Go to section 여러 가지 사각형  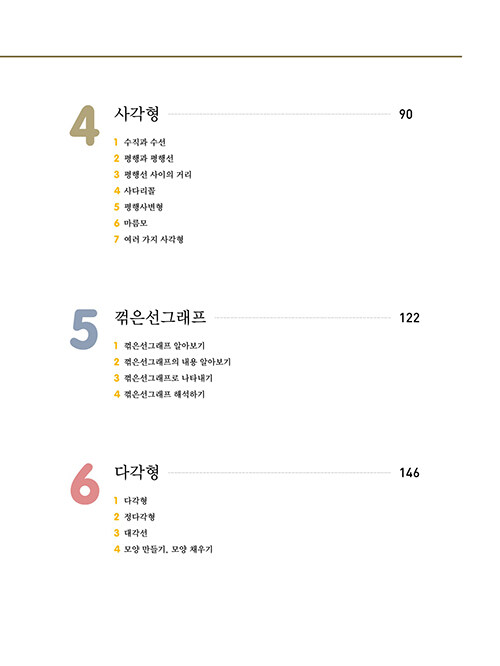154,239
